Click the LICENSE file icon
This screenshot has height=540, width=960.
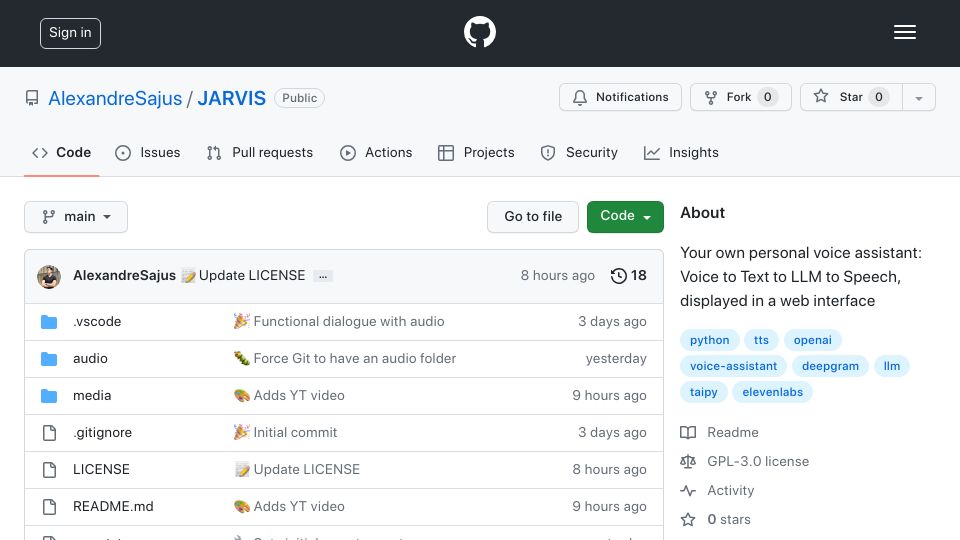[49, 470]
